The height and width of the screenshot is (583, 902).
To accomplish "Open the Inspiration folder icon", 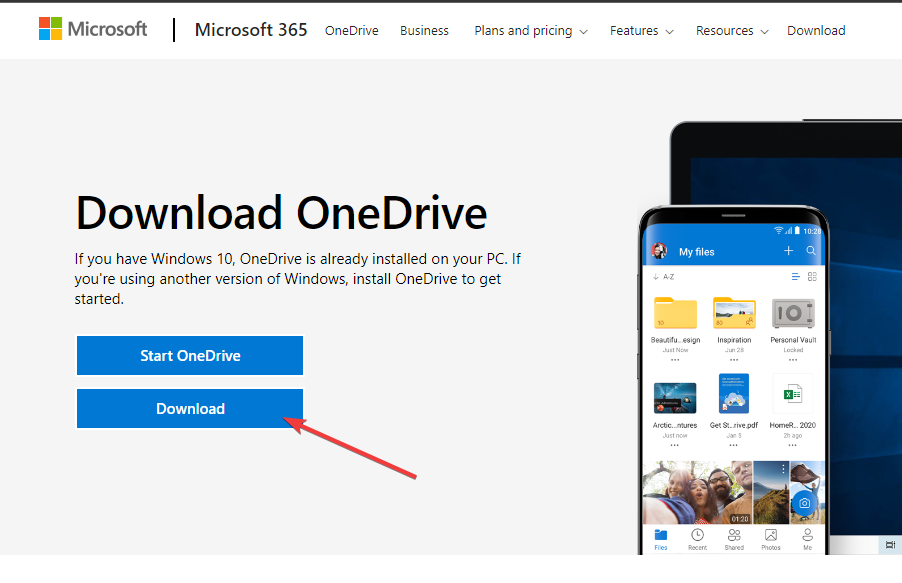I will point(734,313).
